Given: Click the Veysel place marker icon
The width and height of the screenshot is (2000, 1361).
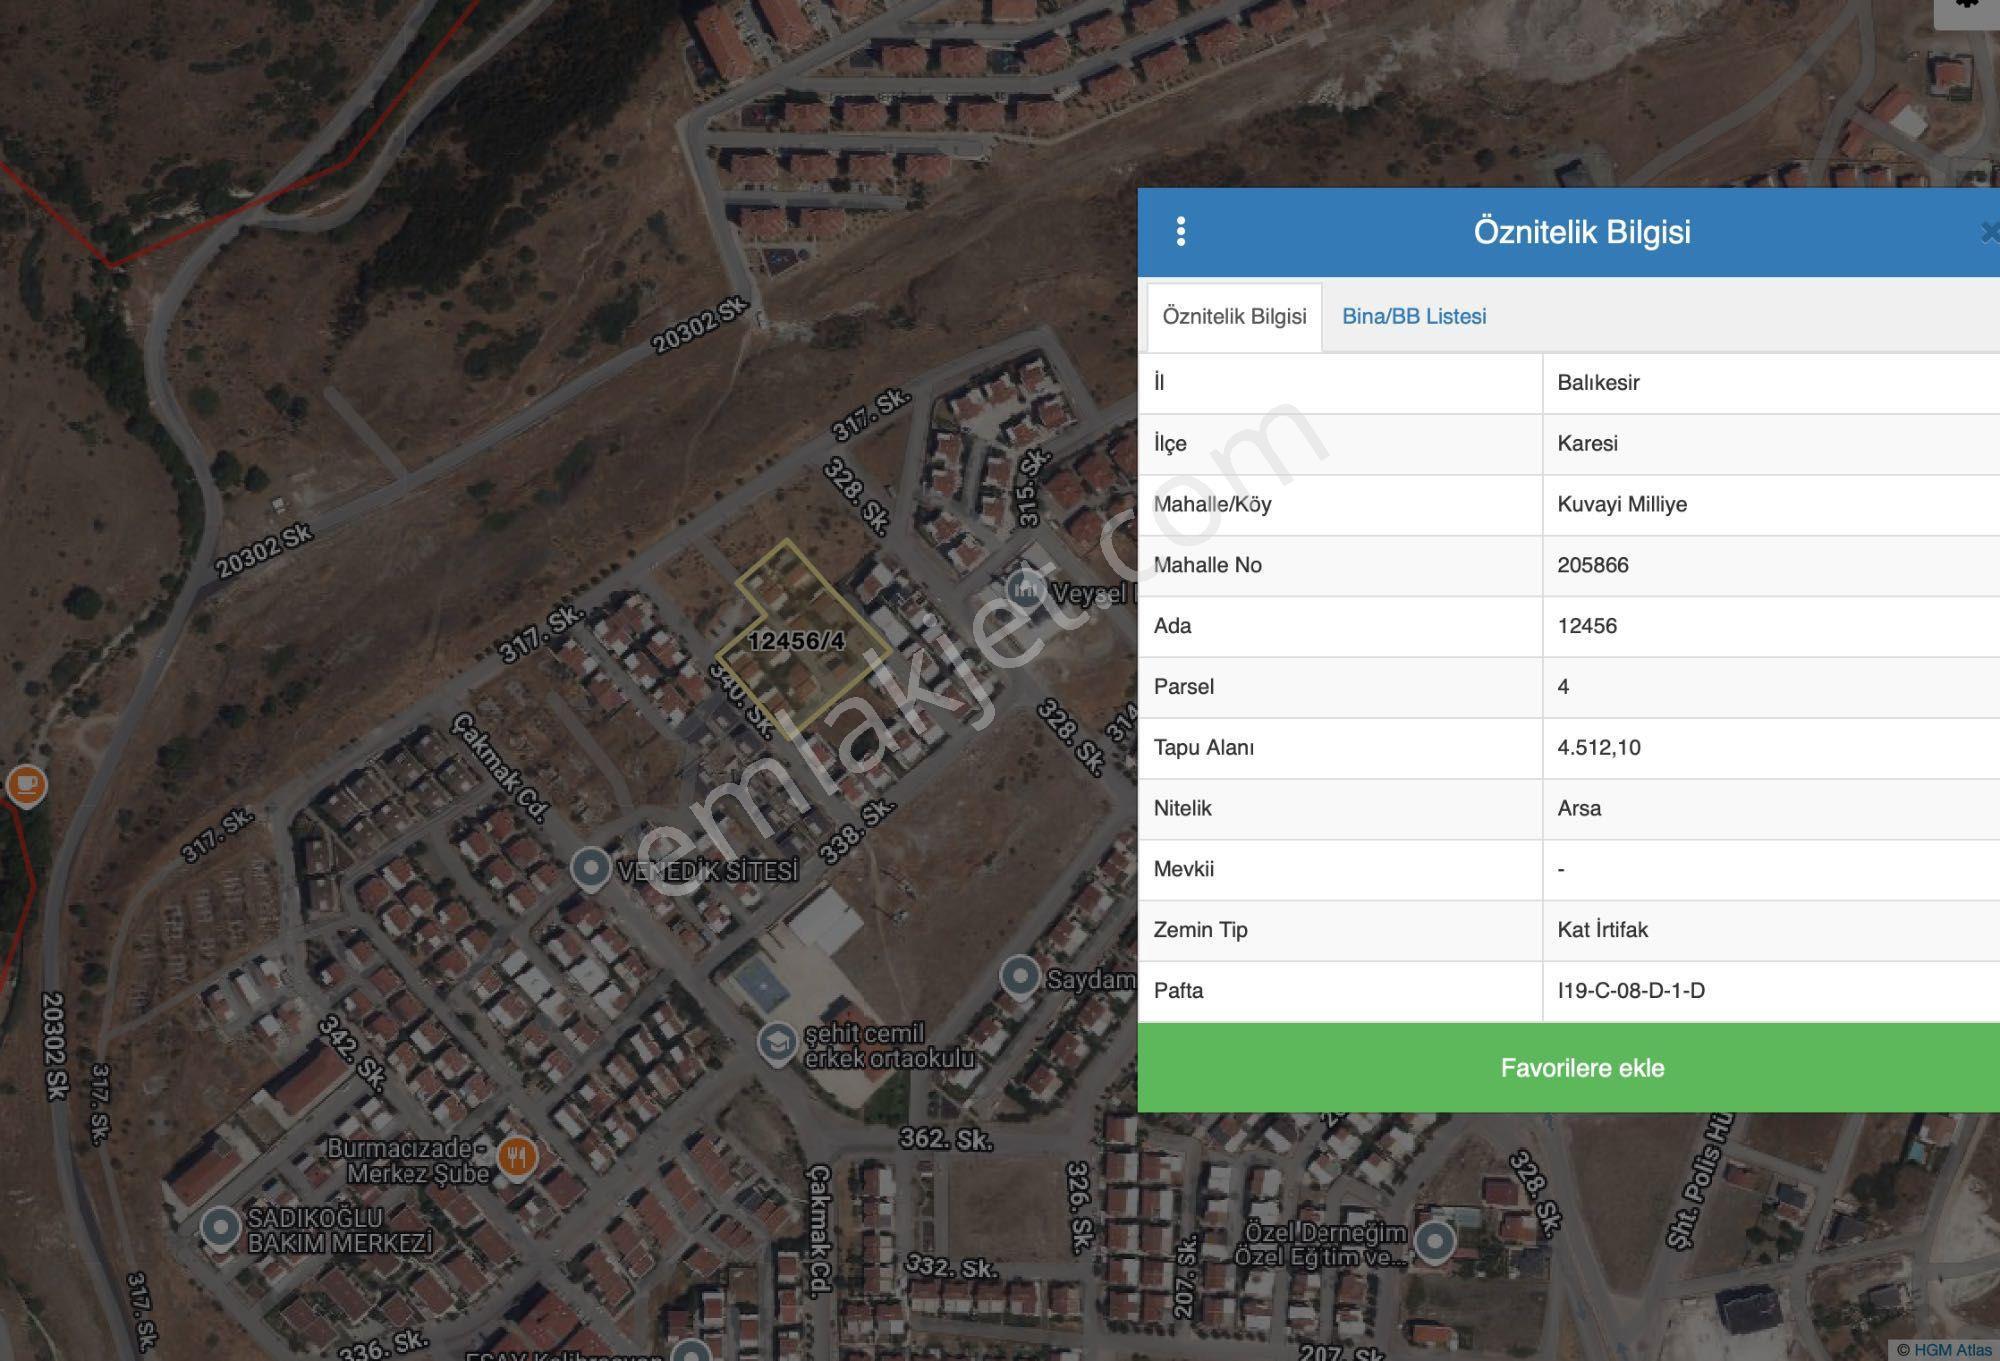Looking at the screenshot, I should (1026, 590).
